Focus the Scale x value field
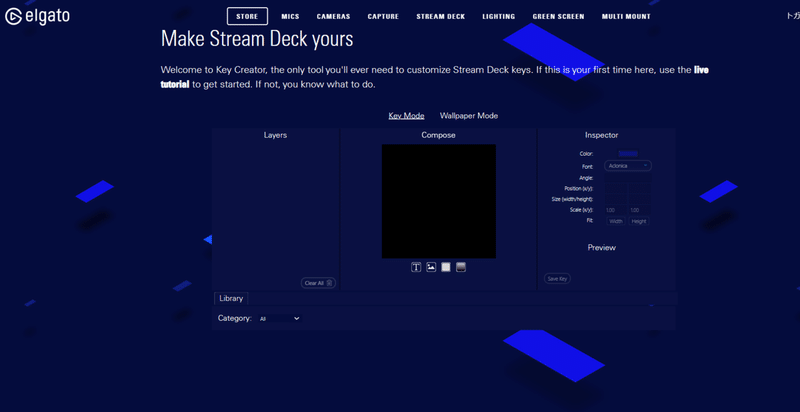The height and width of the screenshot is (412, 800). (616, 210)
